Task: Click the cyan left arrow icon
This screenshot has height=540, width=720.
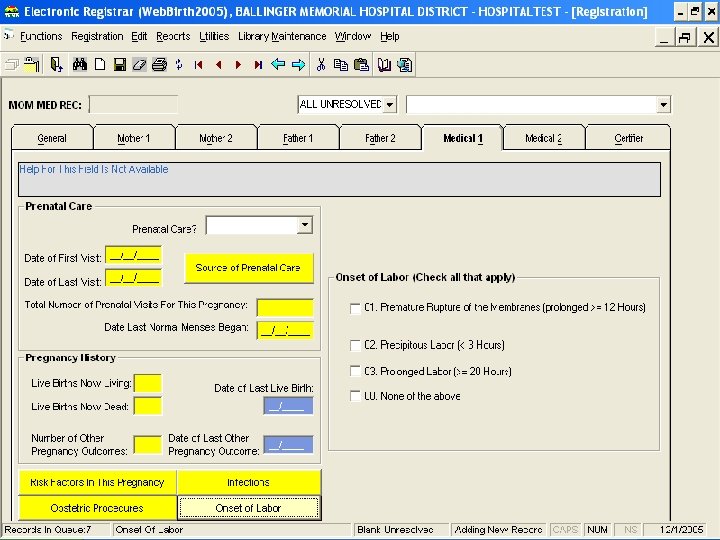Action: [x=278, y=65]
